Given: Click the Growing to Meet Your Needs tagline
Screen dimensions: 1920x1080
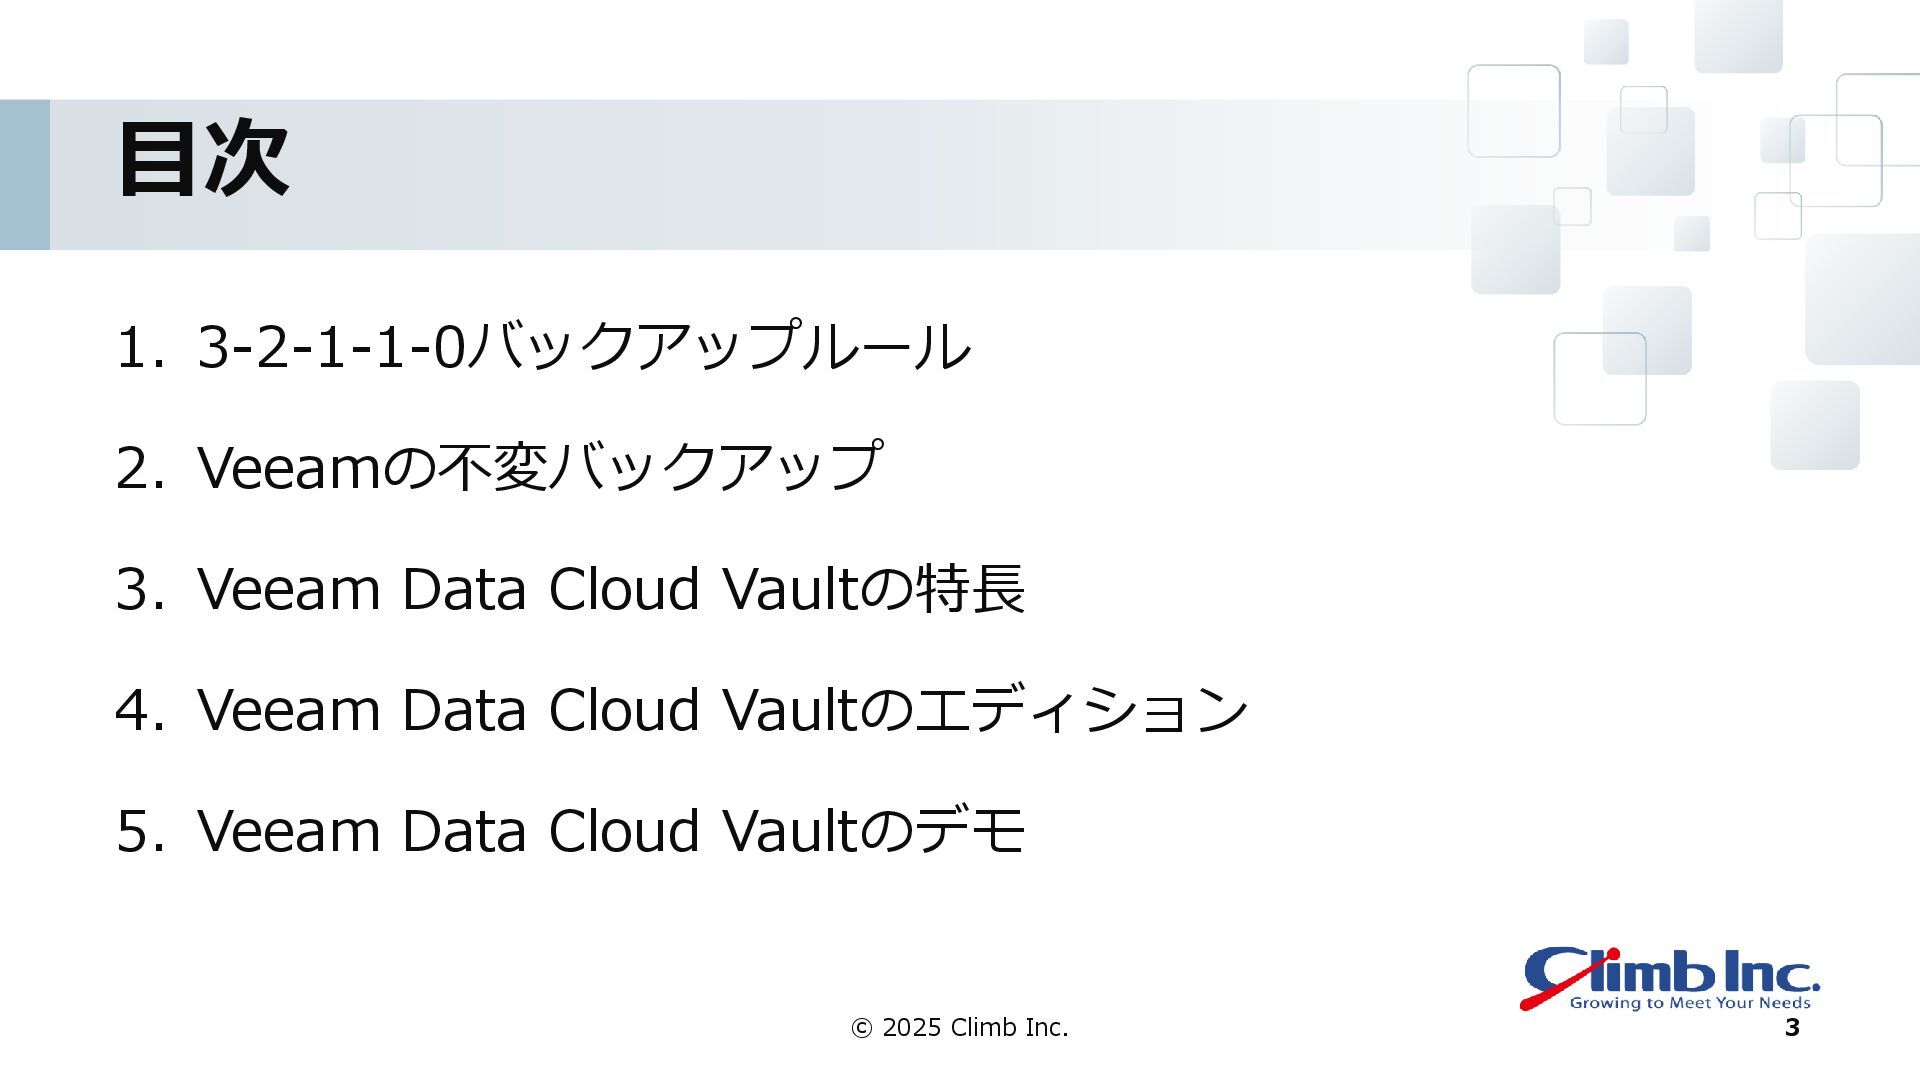Looking at the screenshot, I should coord(1690,1003).
